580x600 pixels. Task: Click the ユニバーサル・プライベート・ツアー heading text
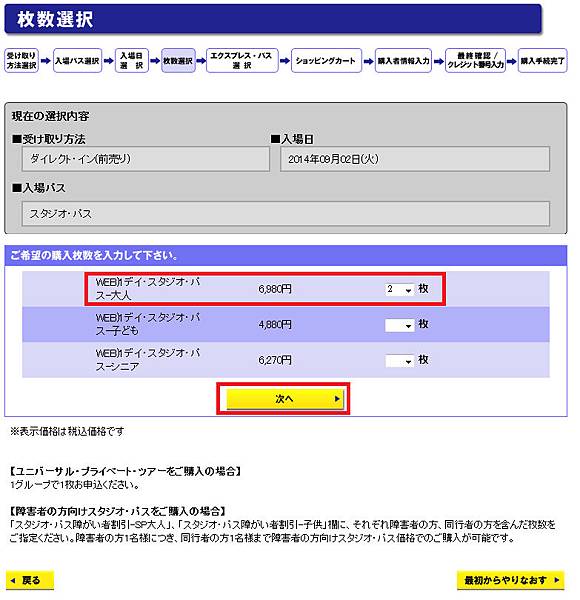(126, 471)
